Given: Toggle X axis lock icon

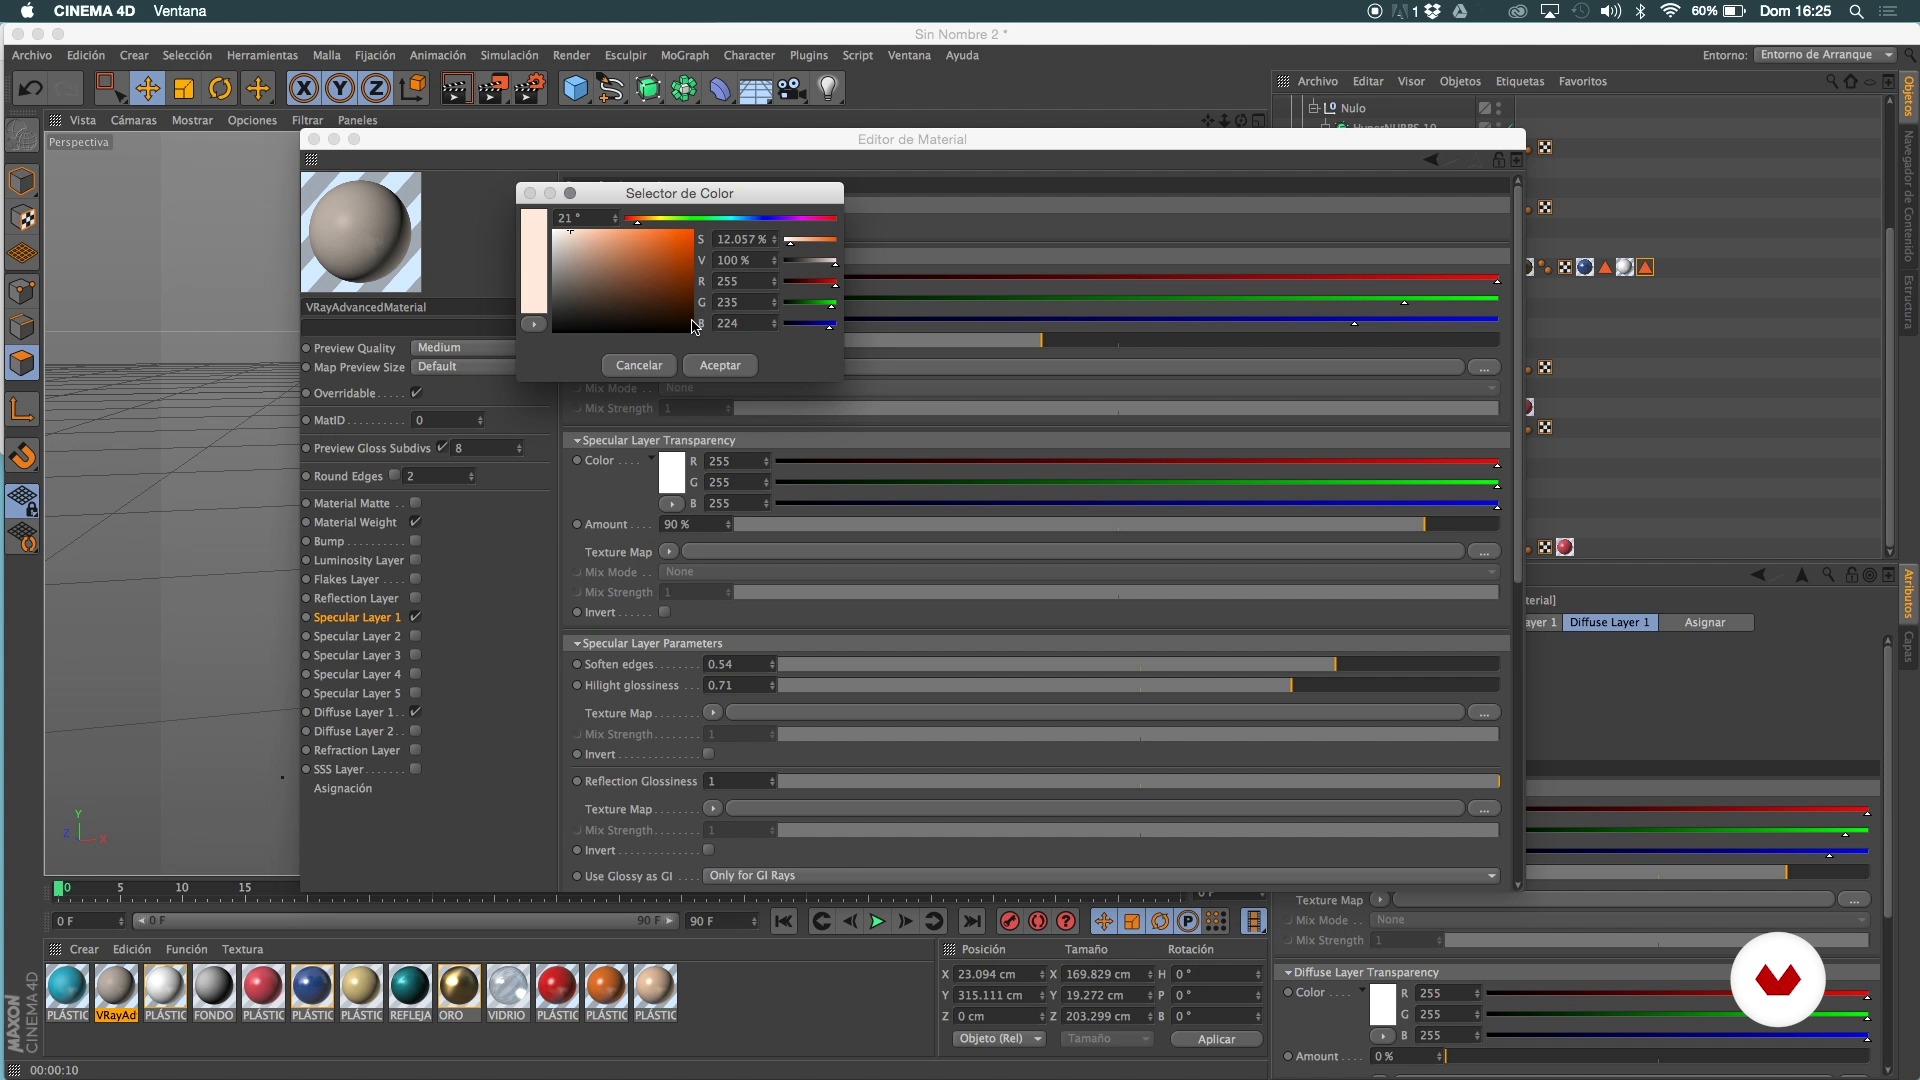Looking at the screenshot, I should pyautogui.click(x=304, y=88).
